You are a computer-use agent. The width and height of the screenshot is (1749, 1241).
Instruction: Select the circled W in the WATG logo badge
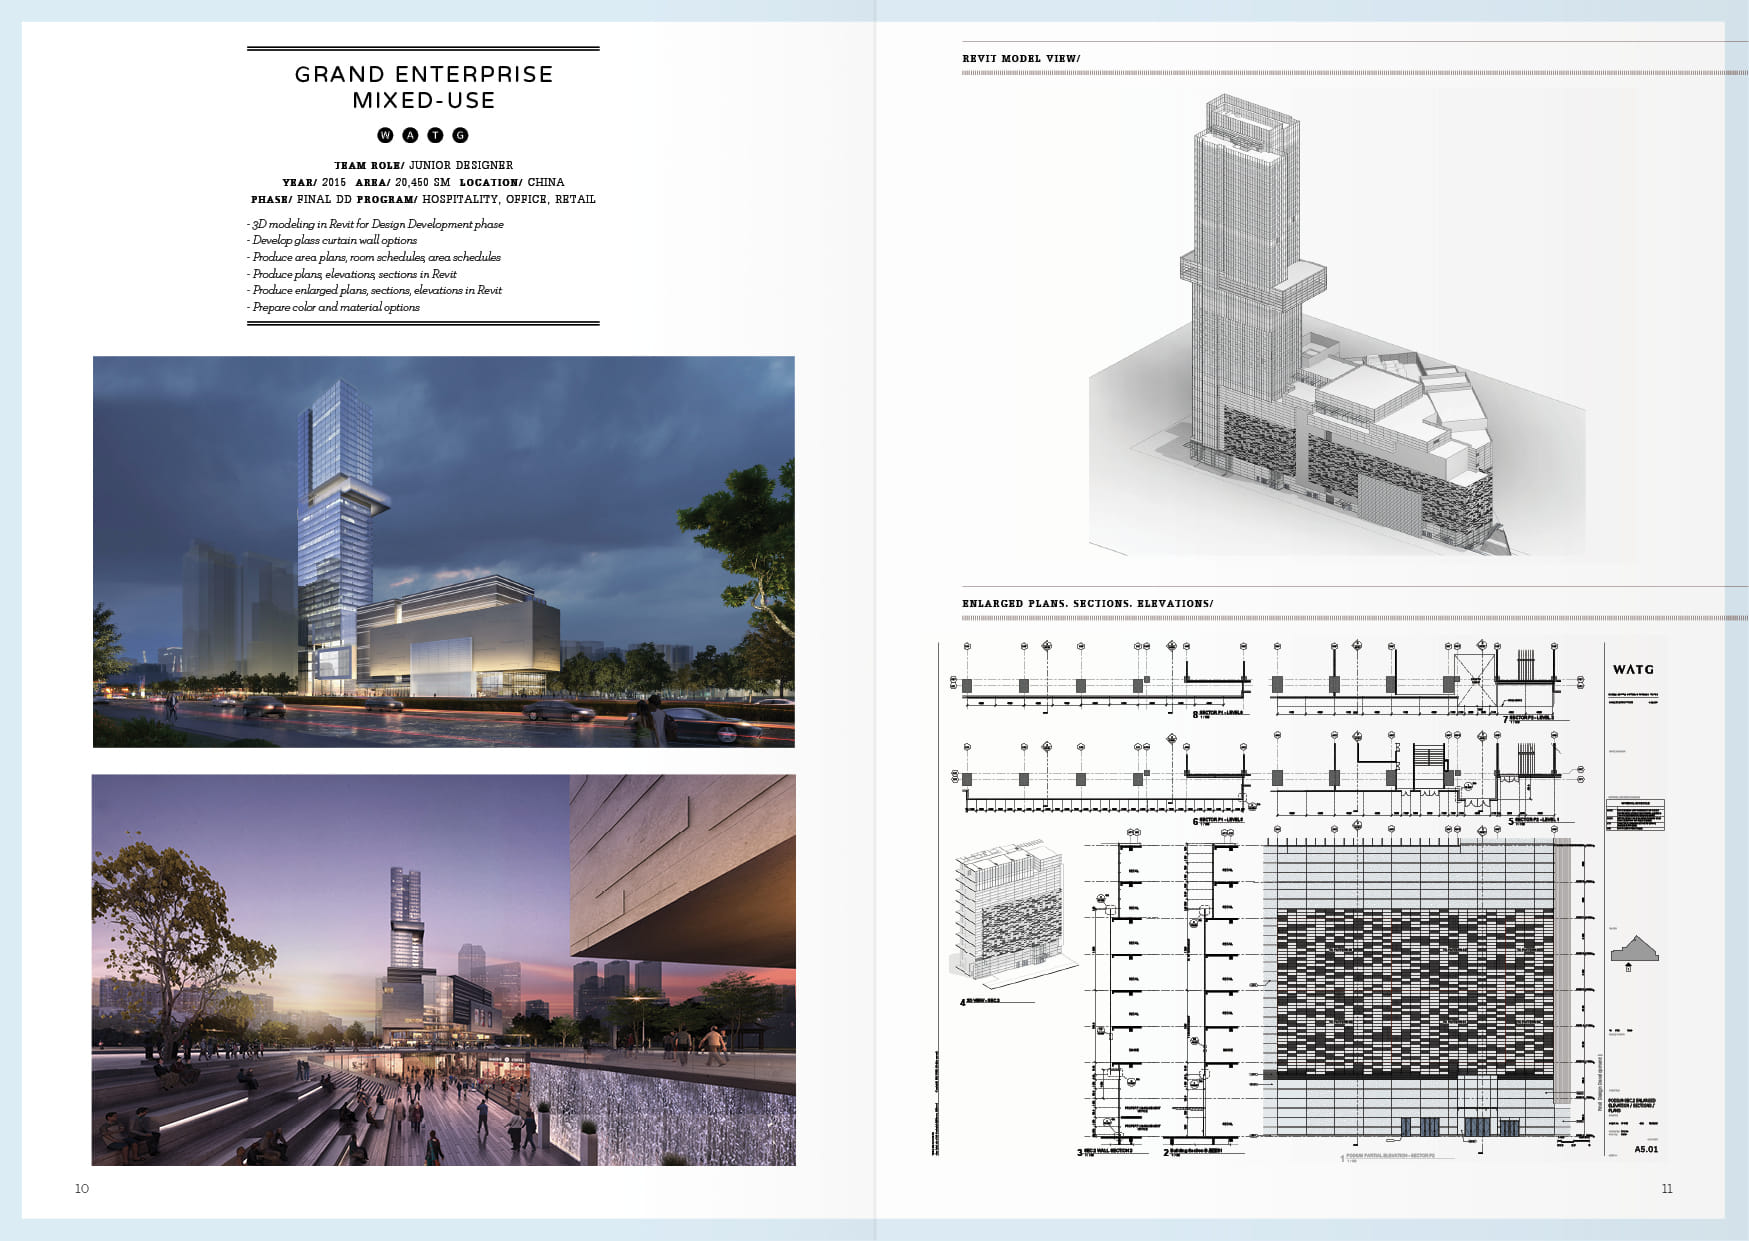click(x=385, y=135)
